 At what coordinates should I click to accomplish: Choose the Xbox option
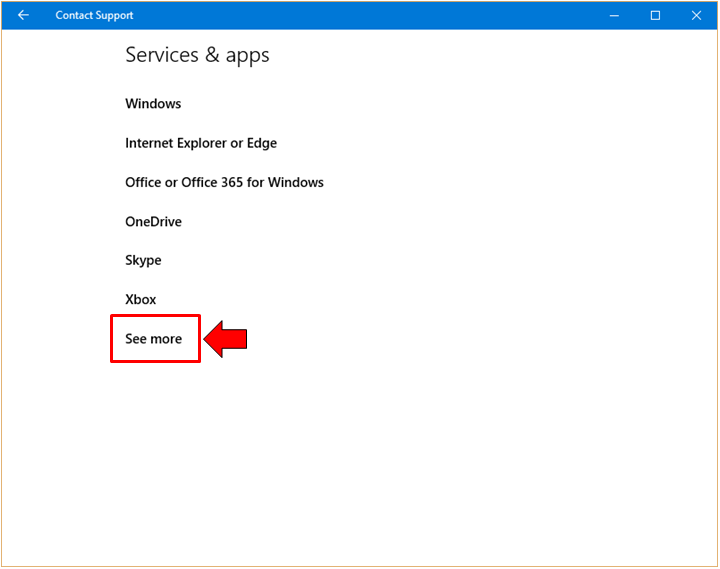click(141, 299)
